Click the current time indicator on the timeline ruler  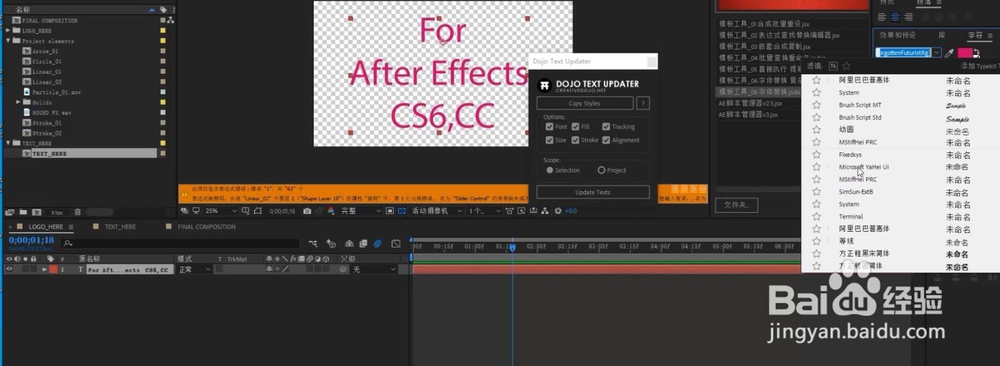[x=512, y=247]
